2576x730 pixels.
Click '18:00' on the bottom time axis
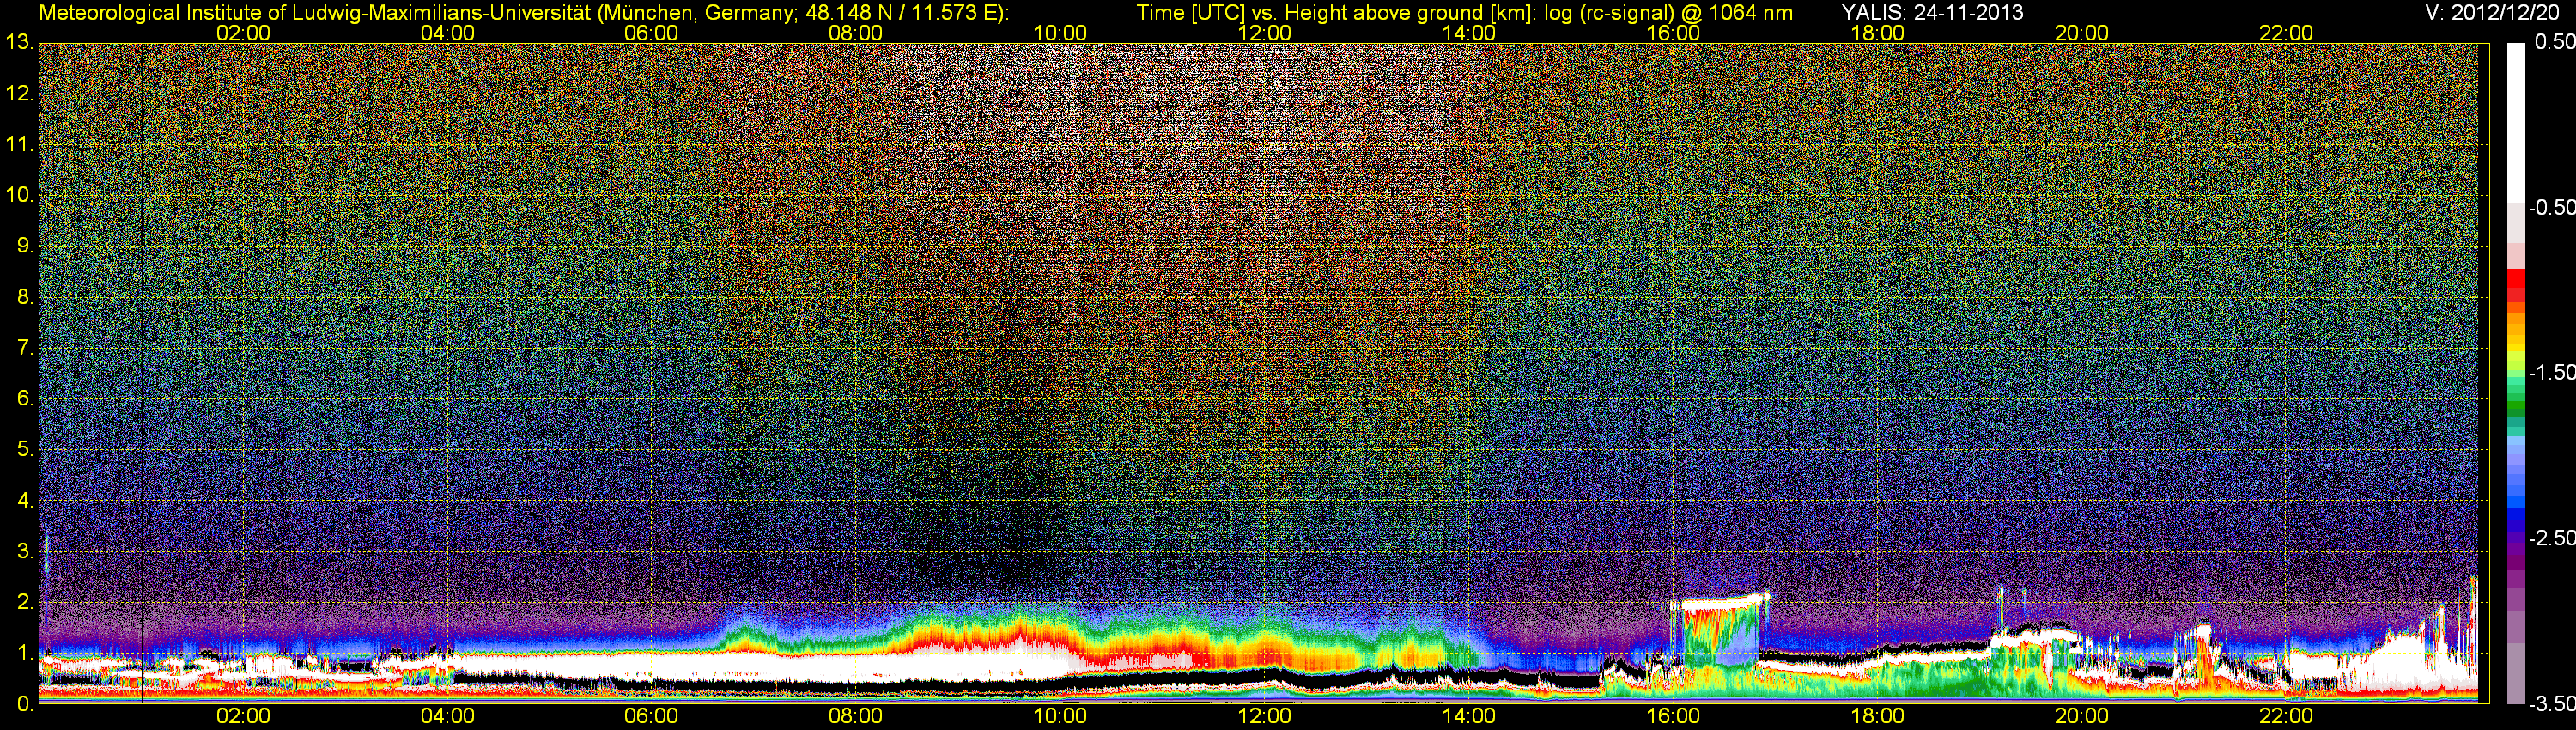1878,716
